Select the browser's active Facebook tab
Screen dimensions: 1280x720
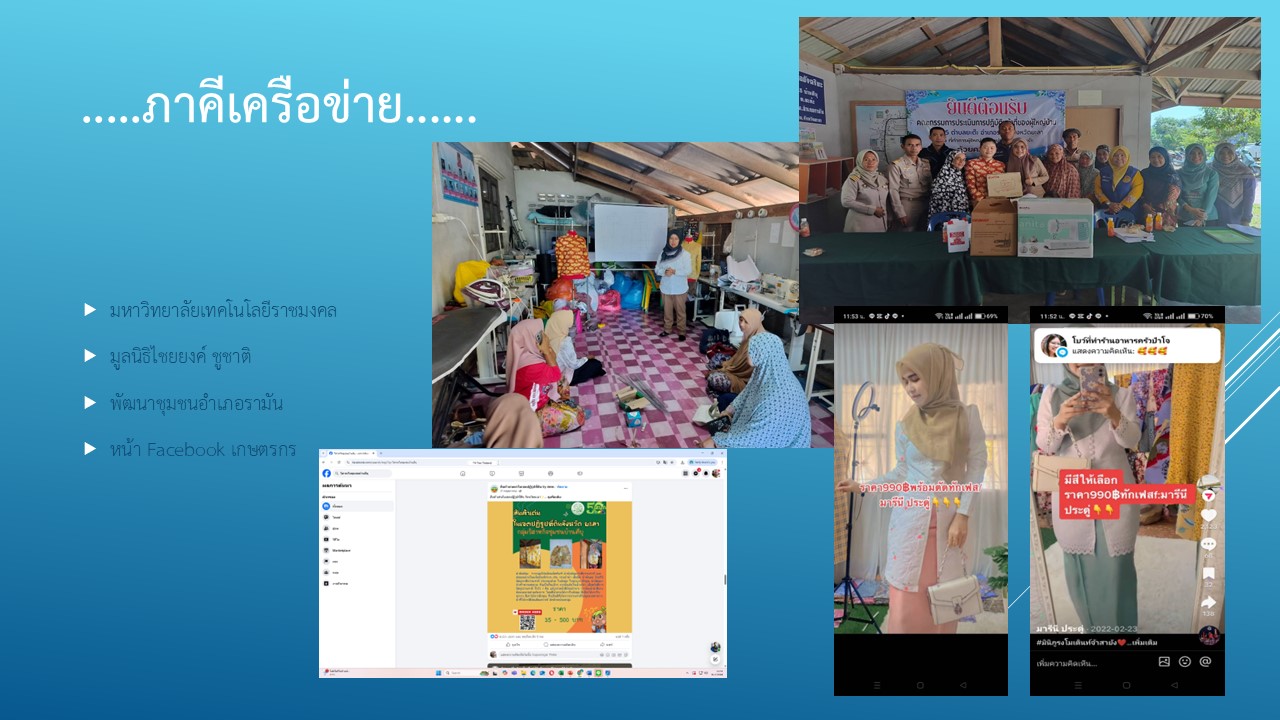(349, 453)
